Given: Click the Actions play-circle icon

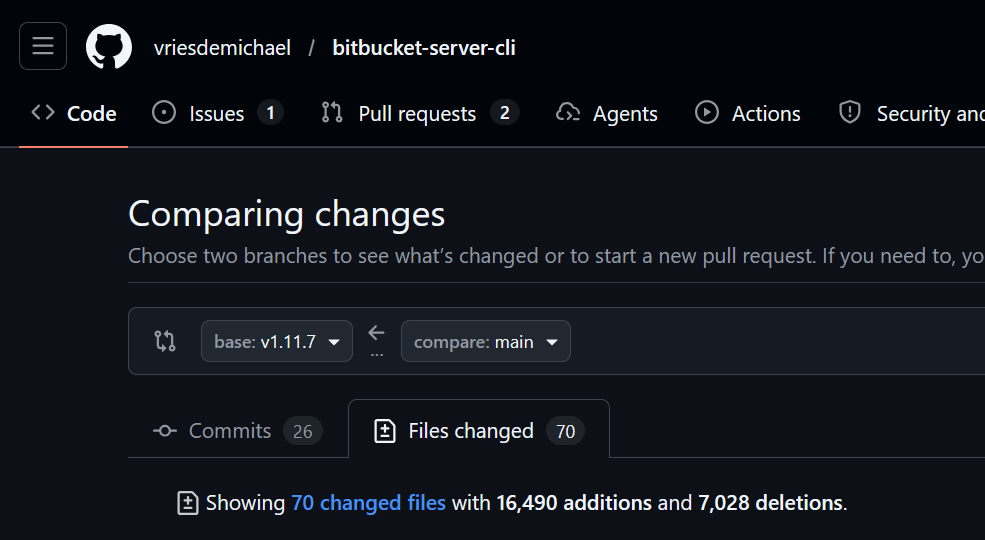Looking at the screenshot, I should coord(707,113).
